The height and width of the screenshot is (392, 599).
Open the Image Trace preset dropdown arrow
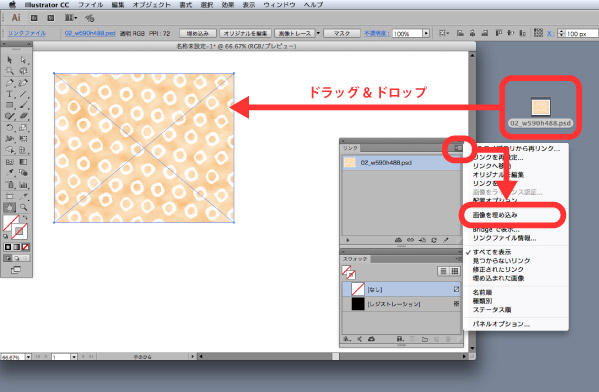coord(318,34)
